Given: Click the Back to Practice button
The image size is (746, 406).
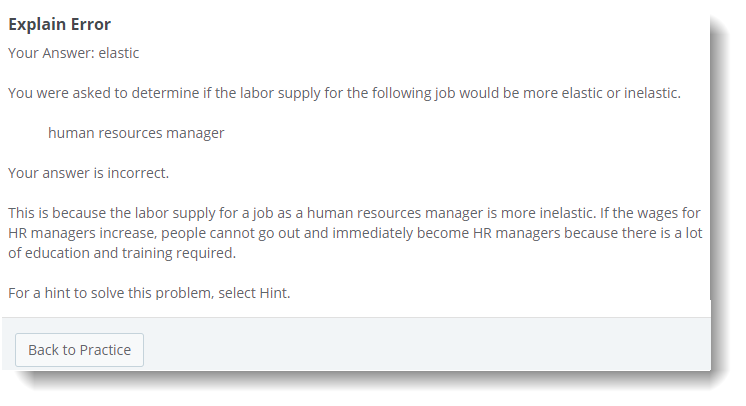Looking at the screenshot, I should [x=79, y=350].
